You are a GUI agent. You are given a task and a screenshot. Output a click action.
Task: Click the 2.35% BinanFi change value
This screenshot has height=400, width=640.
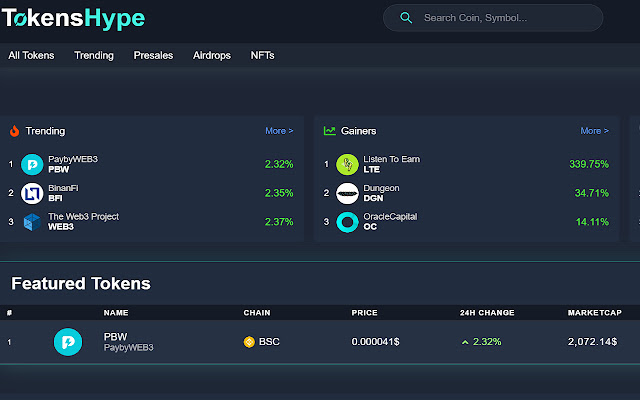279,193
